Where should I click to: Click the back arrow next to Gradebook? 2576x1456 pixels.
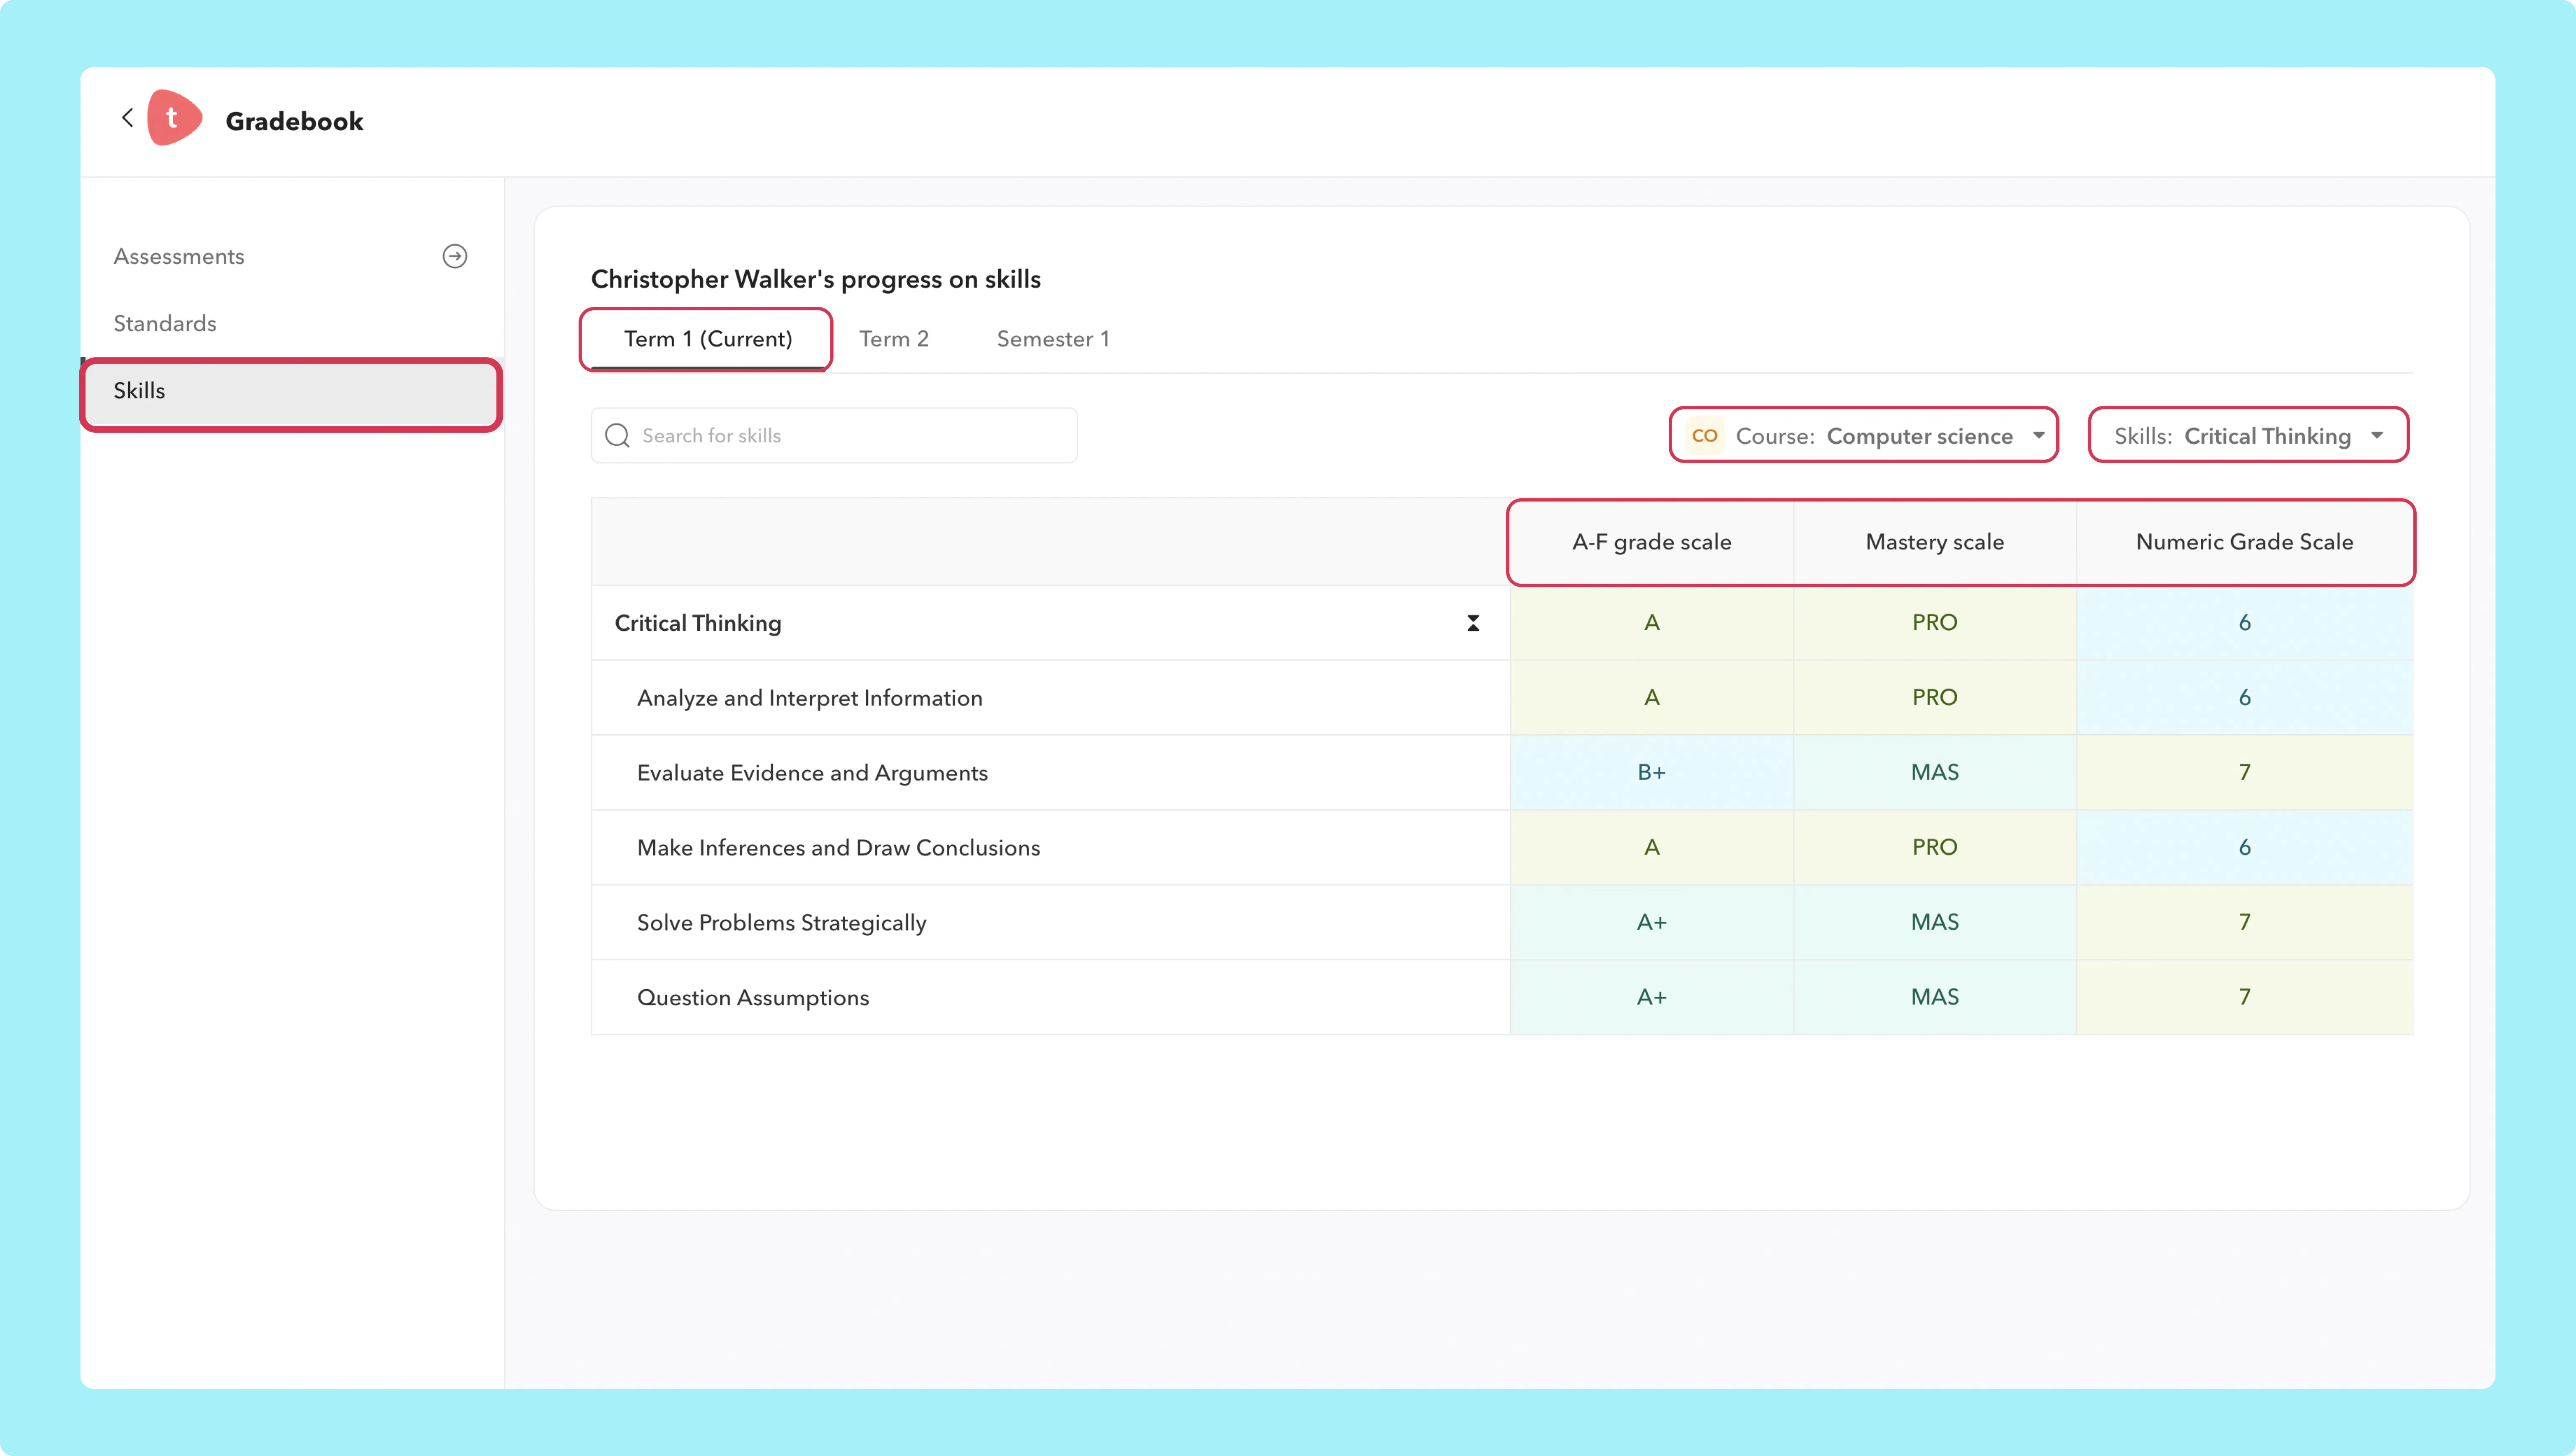128,118
